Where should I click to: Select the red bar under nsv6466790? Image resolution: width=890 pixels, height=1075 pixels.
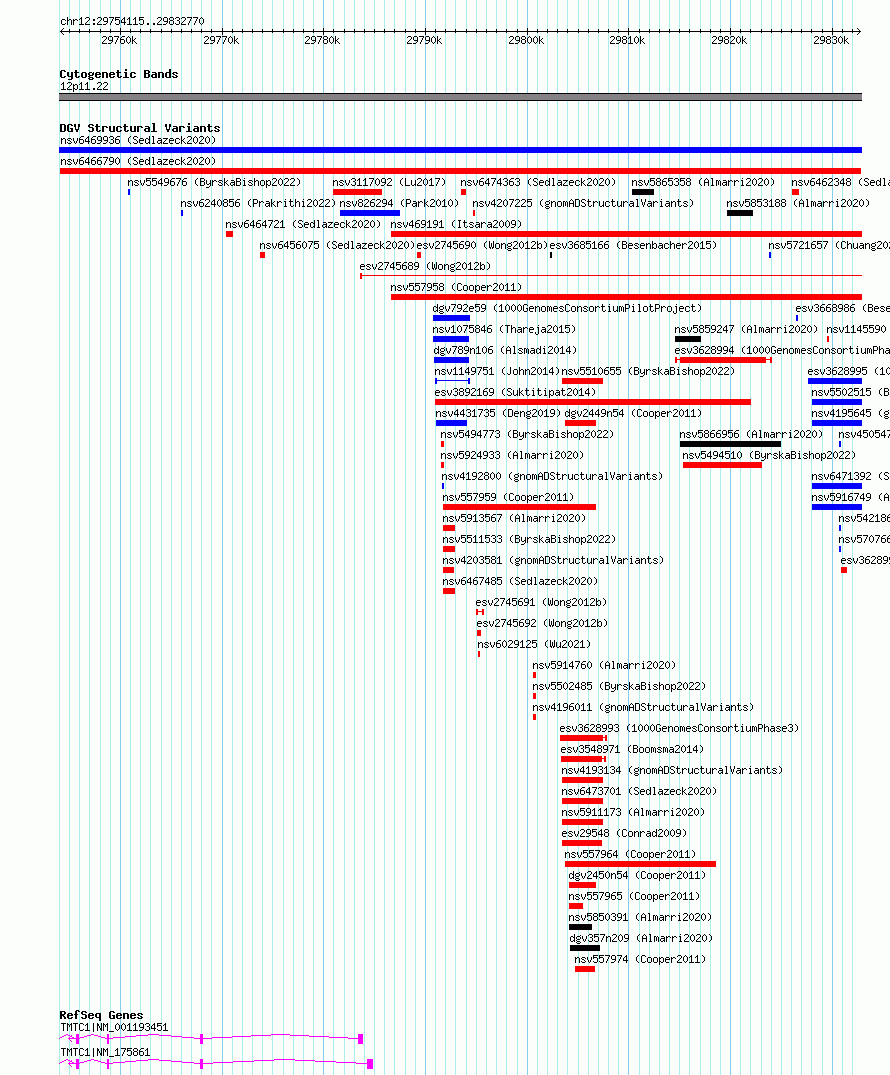460,171
